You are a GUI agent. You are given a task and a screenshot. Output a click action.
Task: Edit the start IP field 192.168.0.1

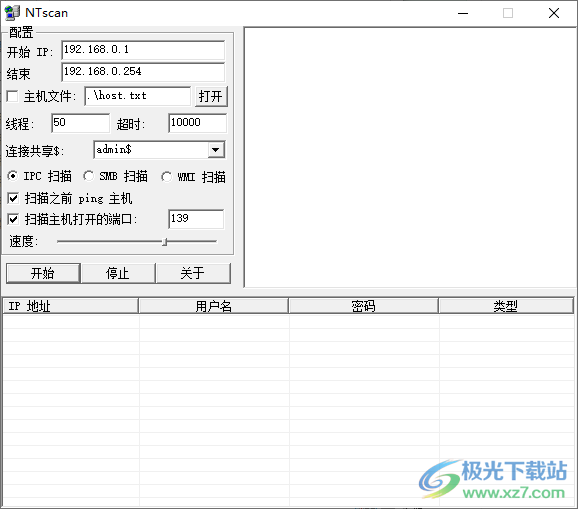tap(143, 50)
